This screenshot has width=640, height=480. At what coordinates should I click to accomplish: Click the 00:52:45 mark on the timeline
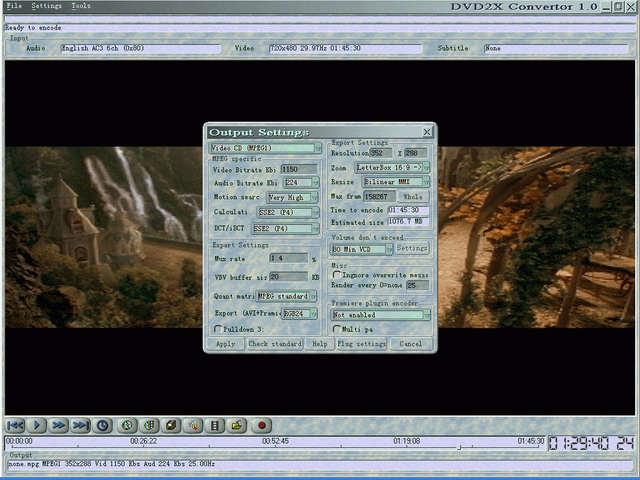(x=275, y=441)
